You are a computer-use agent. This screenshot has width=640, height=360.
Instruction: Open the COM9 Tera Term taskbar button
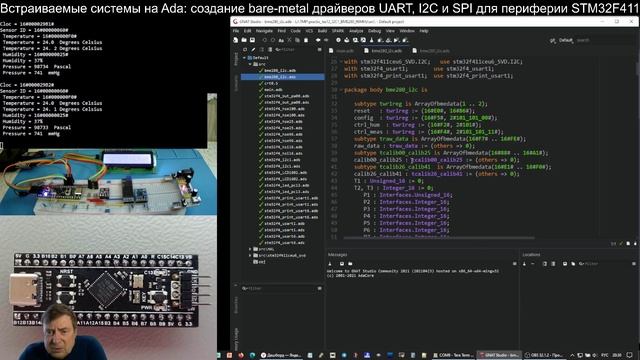[453, 355]
